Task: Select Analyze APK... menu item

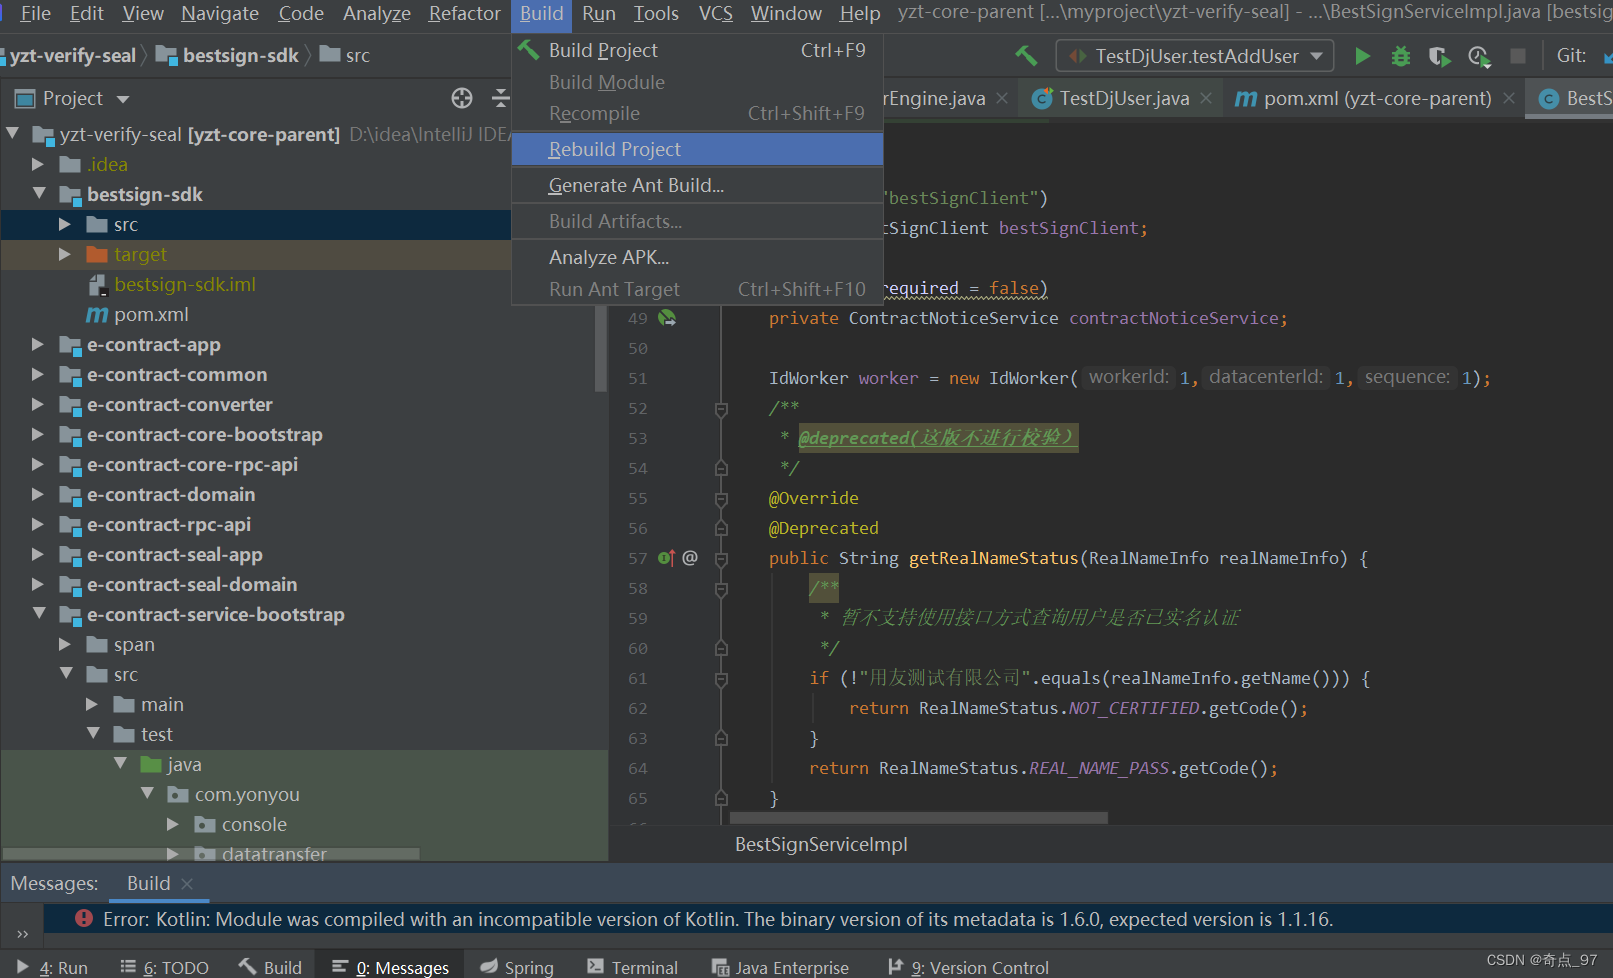Action: (x=697, y=257)
